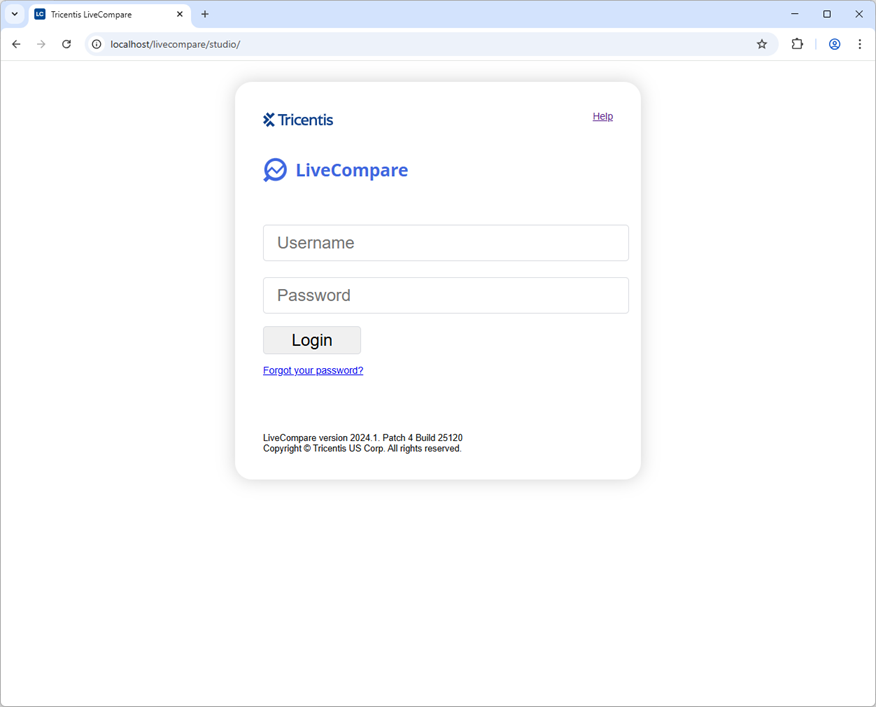Click the forward navigation arrow
Screen dimensions: 876x707
click(40, 44)
